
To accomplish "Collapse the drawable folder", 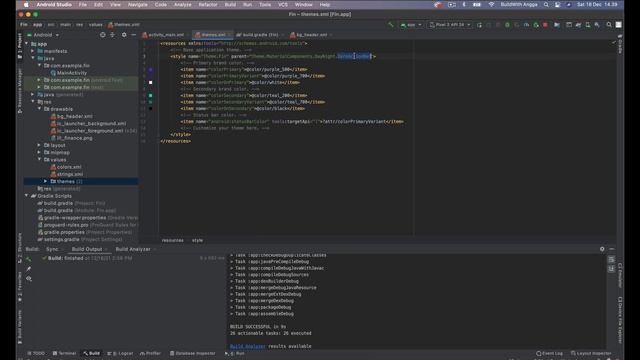I will pyautogui.click(x=40, y=109).
